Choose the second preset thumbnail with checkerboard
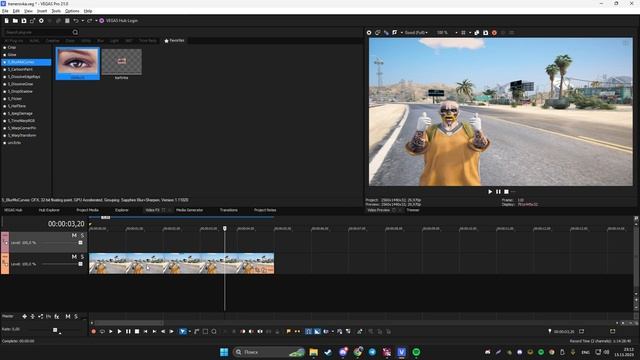640x360 pixels. coord(122,62)
